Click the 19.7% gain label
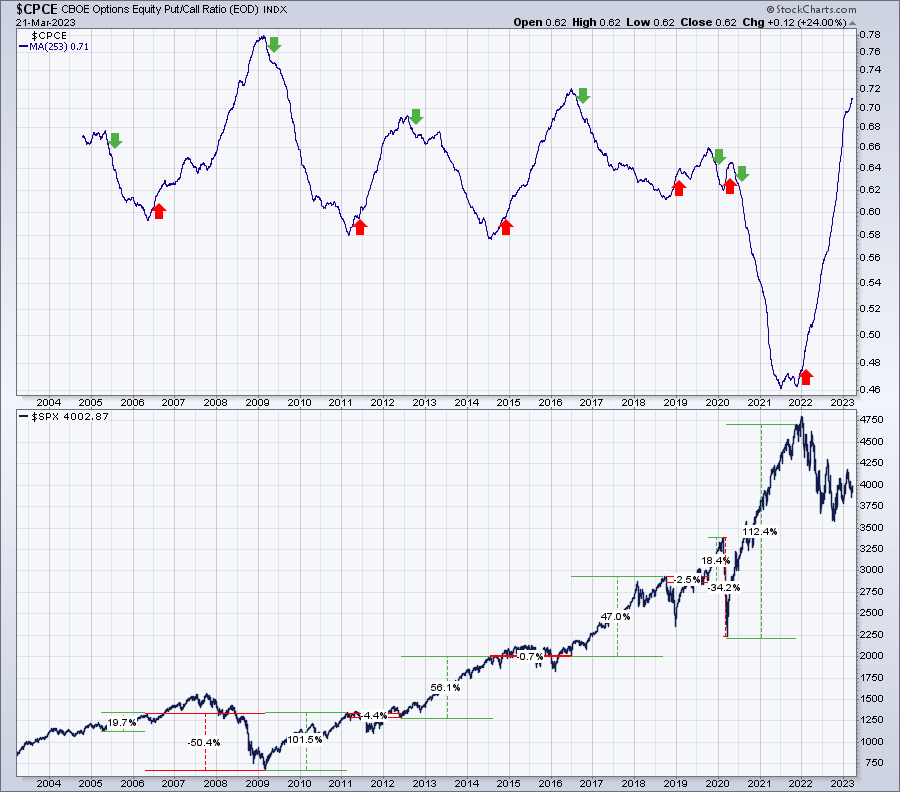902x793 pixels. tap(122, 722)
